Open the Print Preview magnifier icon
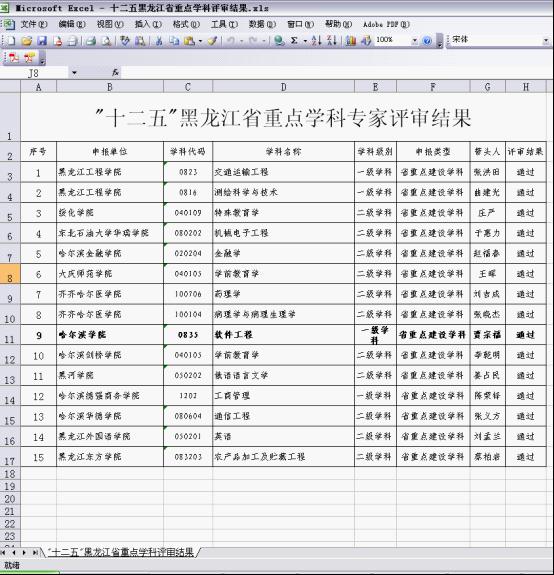 tap(106, 41)
